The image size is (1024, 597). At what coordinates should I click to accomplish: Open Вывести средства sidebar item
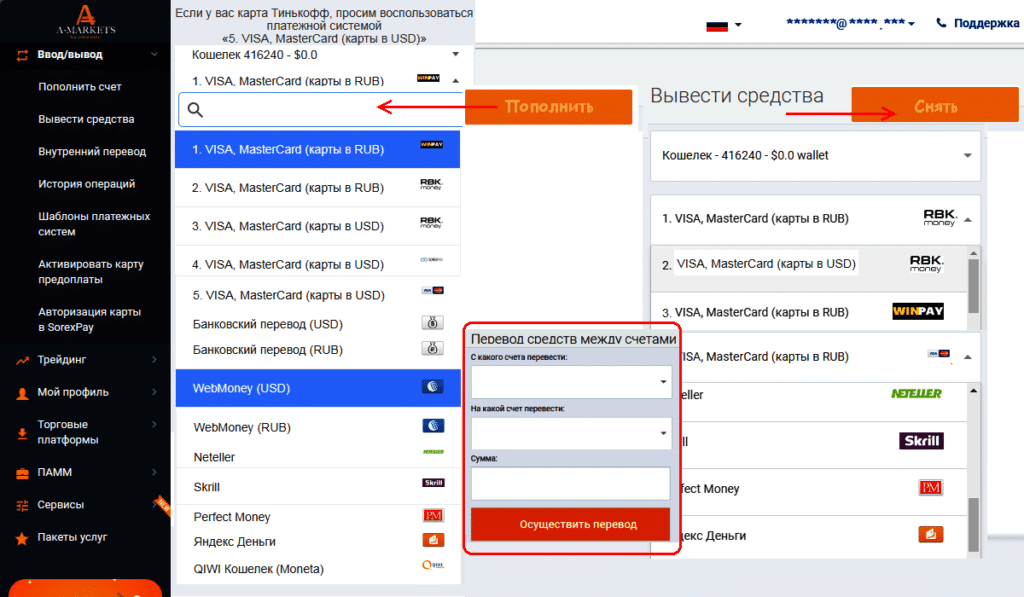[x=86, y=120]
